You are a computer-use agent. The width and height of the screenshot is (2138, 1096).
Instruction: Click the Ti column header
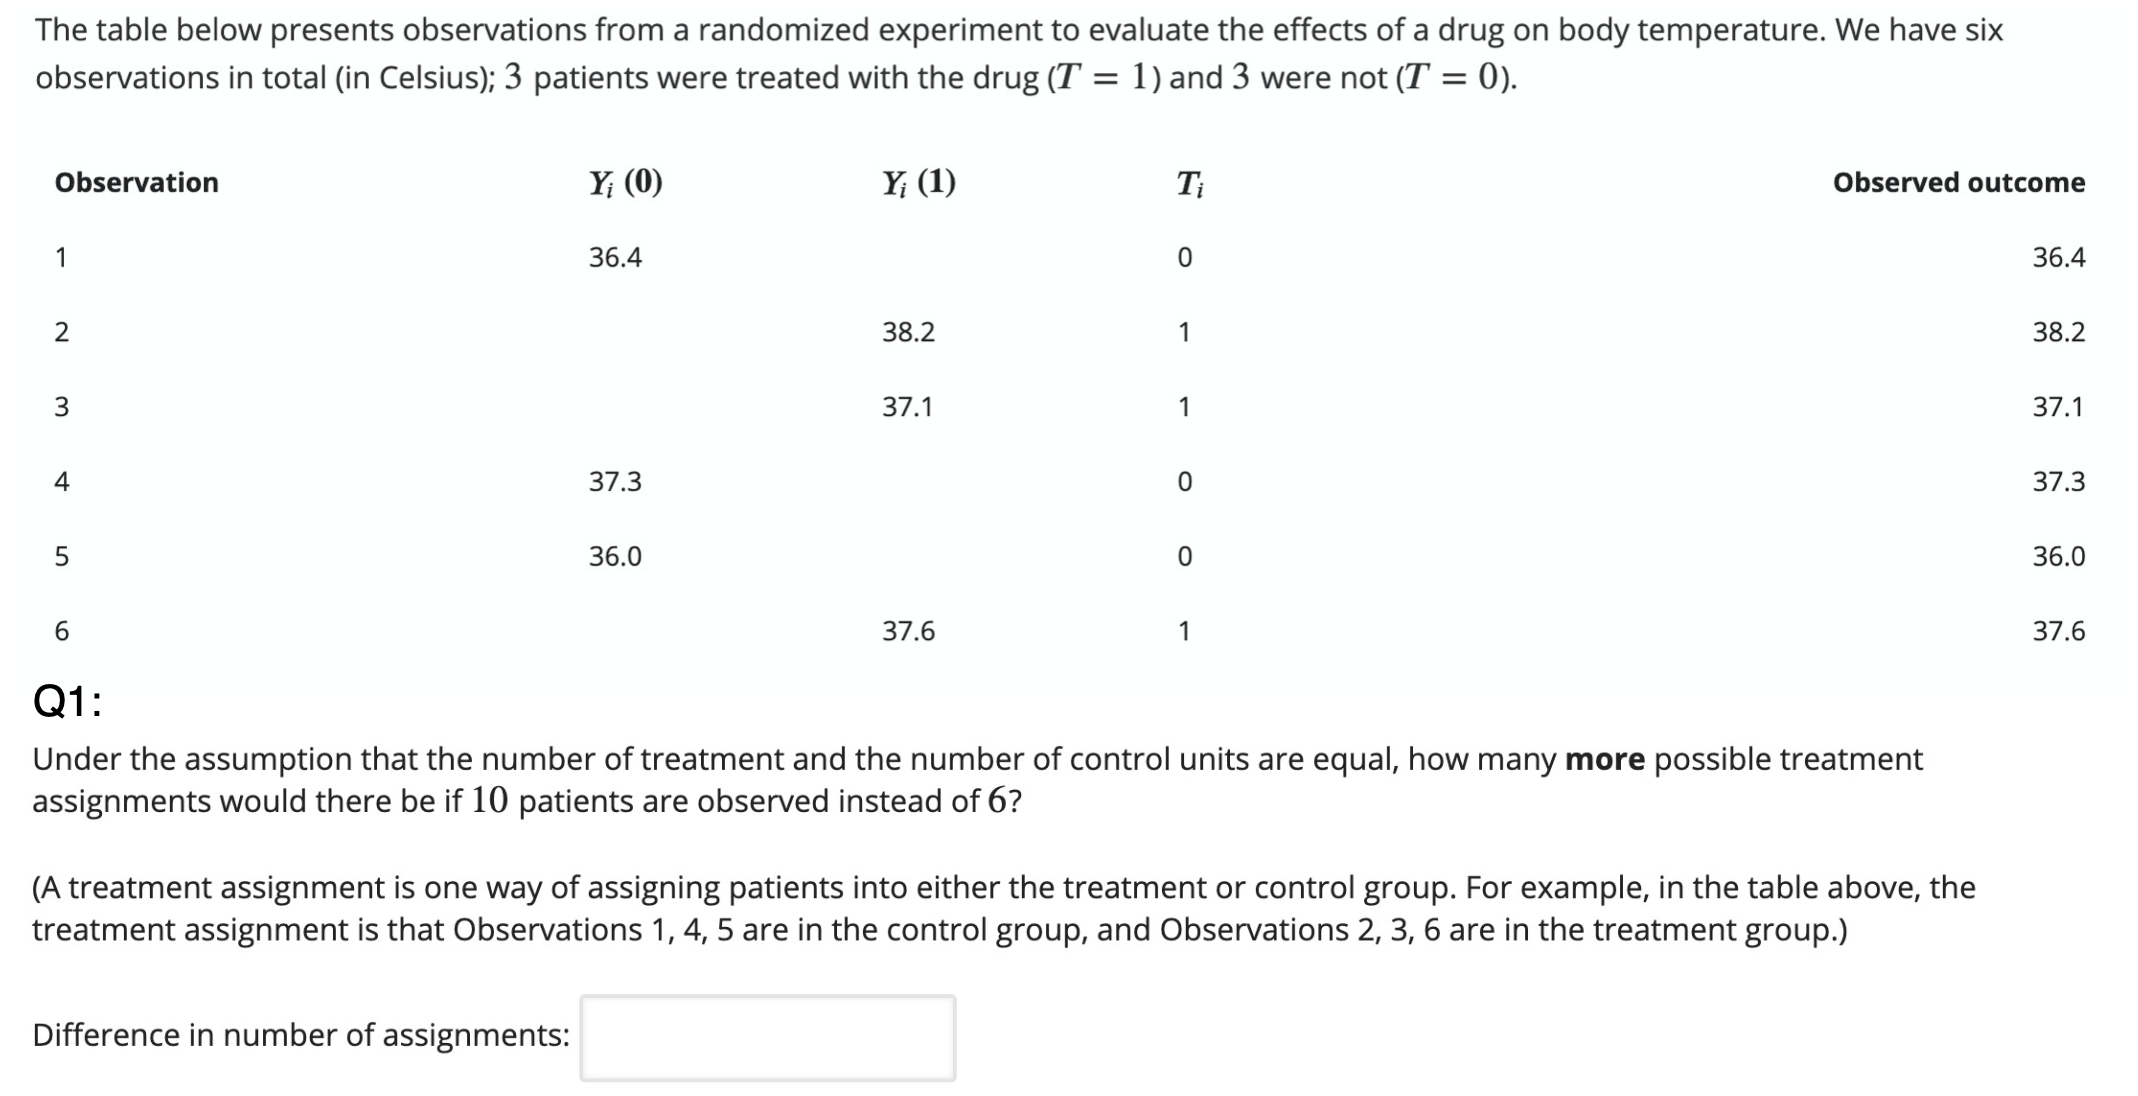click(1190, 182)
